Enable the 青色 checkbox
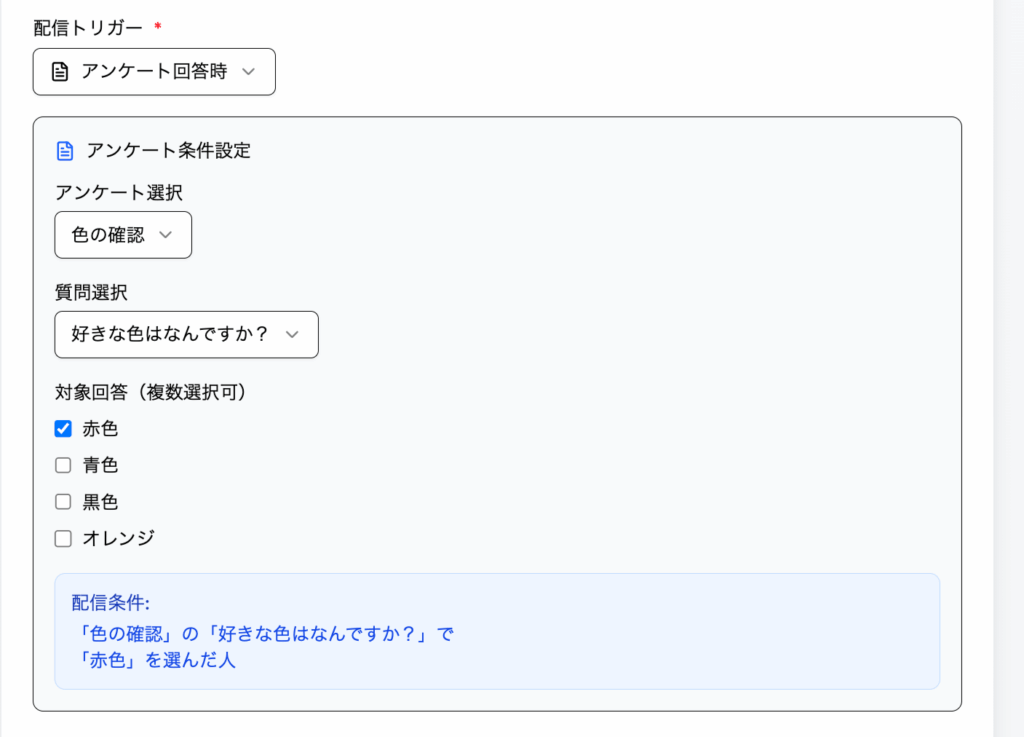This screenshot has width=1024, height=737. tap(63, 465)
